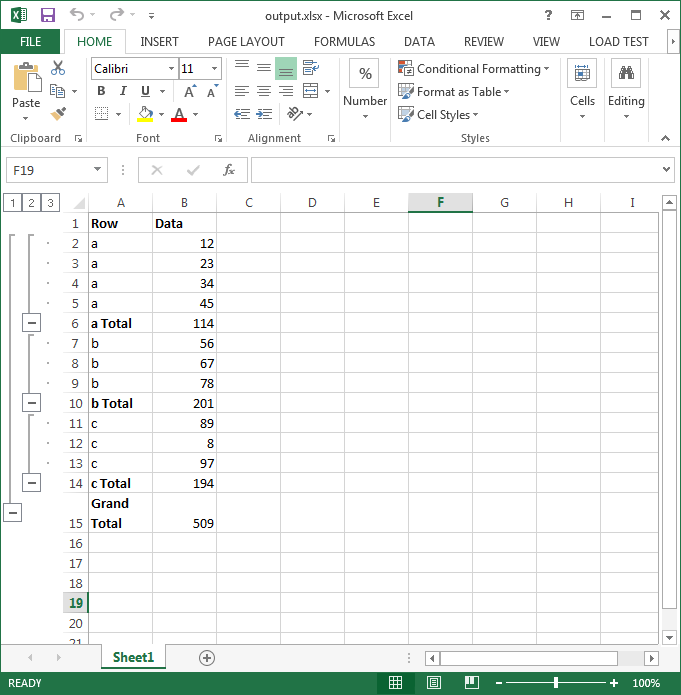Screen dimensions: 681x695
Task: Collapse the 'a Total' outline group
Action: 32,323
